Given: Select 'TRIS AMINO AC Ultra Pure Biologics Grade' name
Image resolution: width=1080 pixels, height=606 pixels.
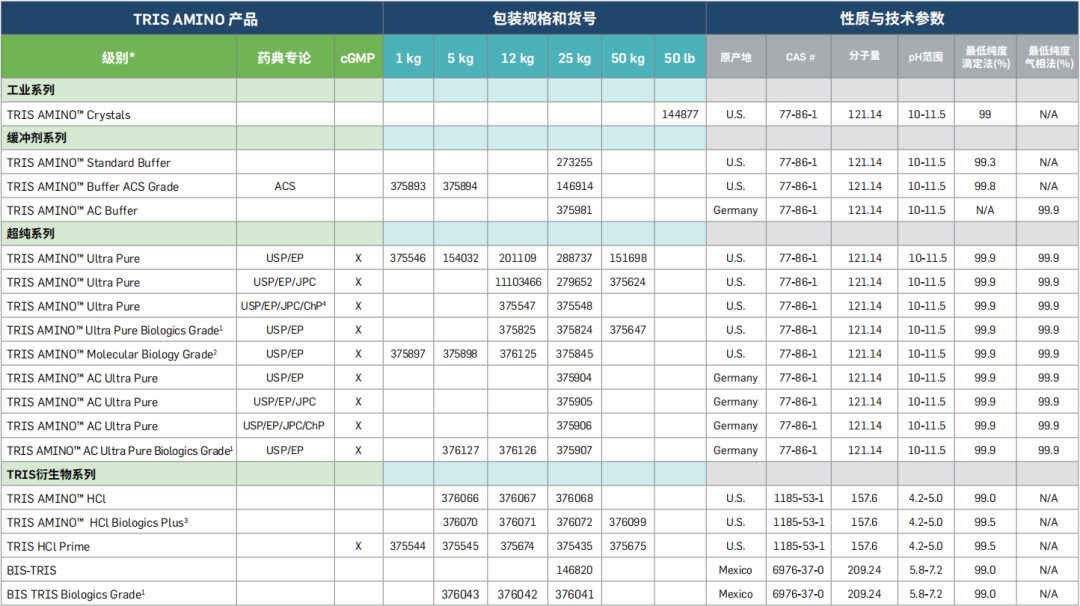Looking at the screenshot, I should 120,450.
